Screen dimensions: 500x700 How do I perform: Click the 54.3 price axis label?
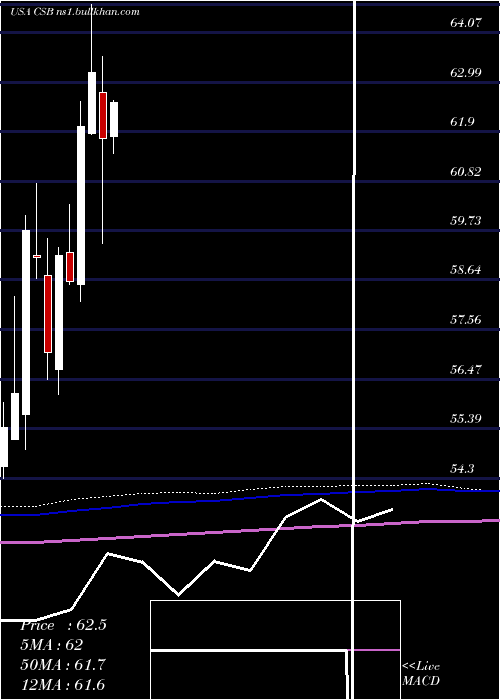click(x=462, y=469)
